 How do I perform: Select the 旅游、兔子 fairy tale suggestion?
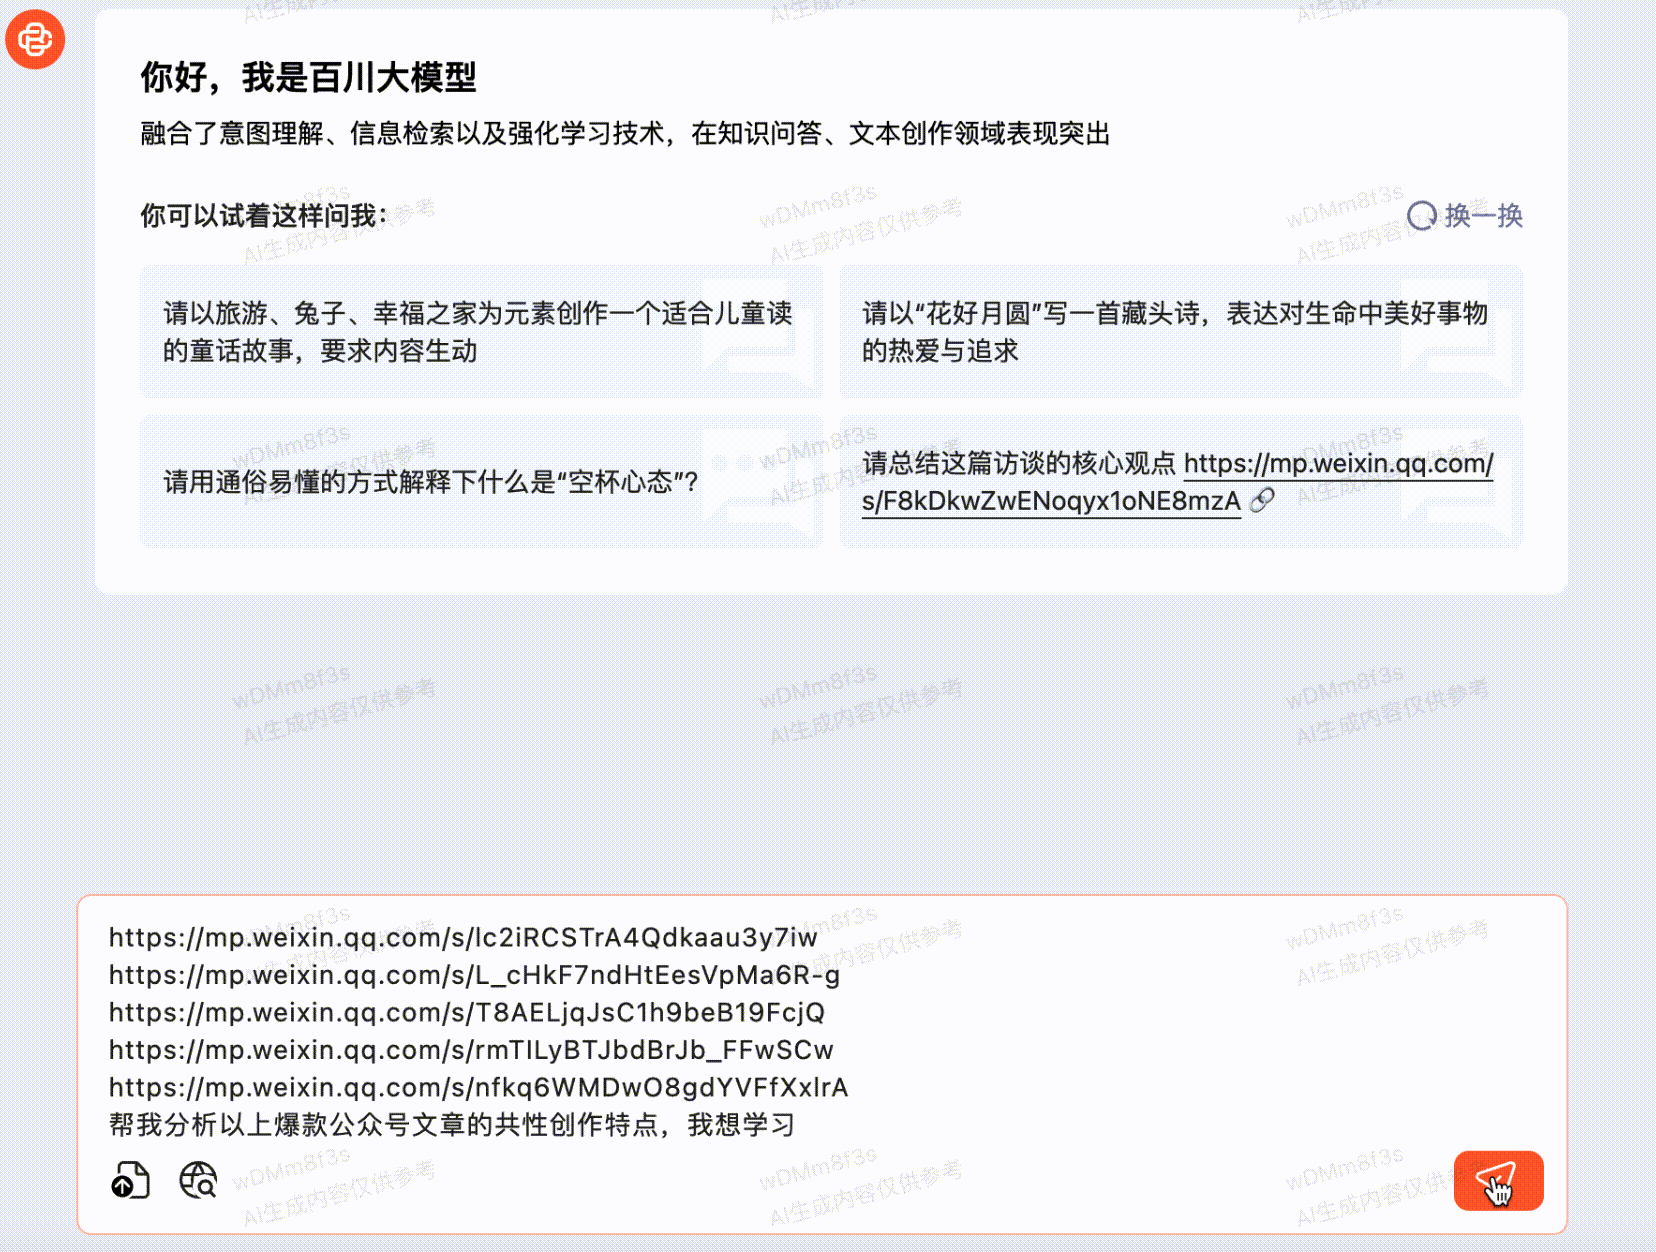[x=478, y=332]
